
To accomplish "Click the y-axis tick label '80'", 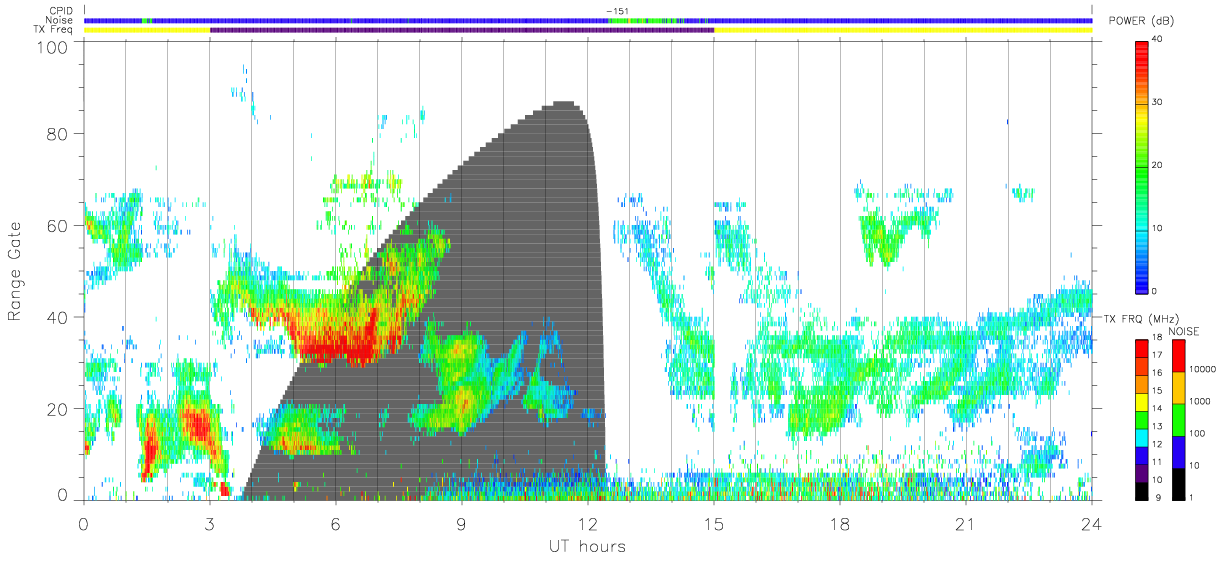I will 59,133.
